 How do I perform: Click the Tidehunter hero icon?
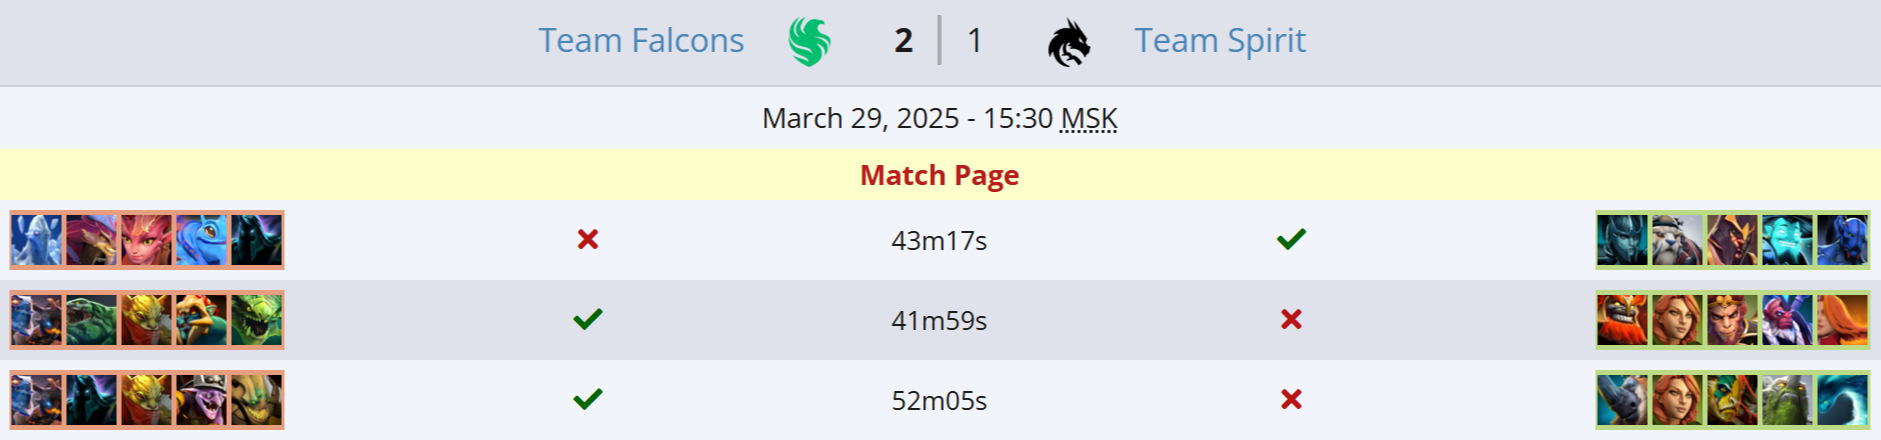click(x=92, y=320)
